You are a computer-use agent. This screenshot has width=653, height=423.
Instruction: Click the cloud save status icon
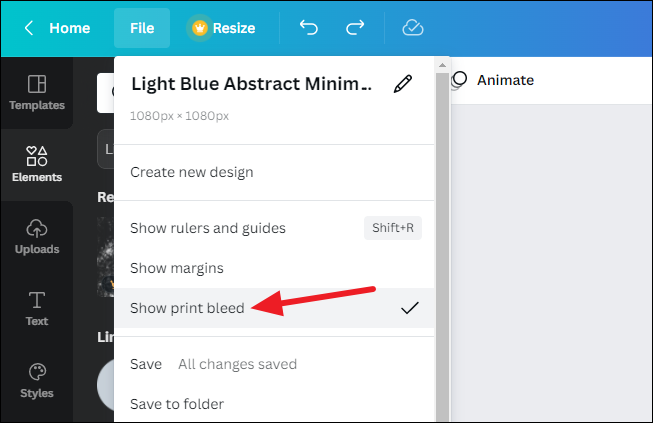tap(413, 28)
